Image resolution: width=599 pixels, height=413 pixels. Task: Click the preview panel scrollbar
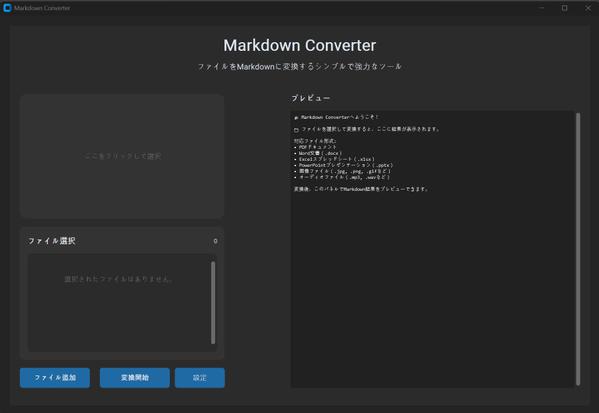(578, 249)
